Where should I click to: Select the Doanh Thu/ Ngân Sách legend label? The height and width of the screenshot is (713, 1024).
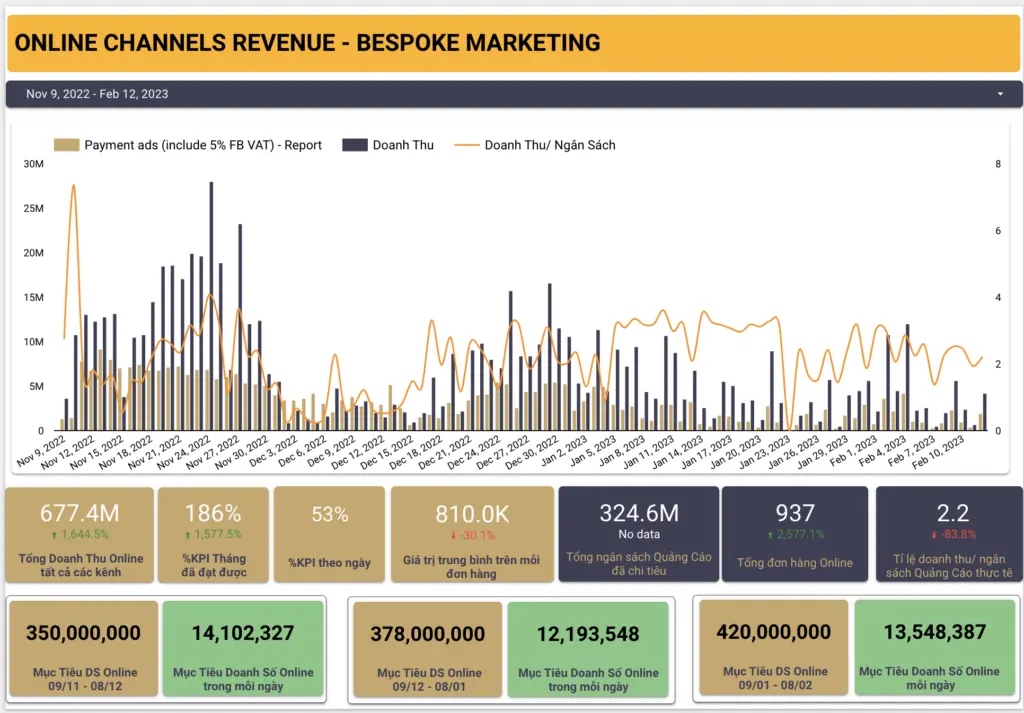(x=550, y=145)
